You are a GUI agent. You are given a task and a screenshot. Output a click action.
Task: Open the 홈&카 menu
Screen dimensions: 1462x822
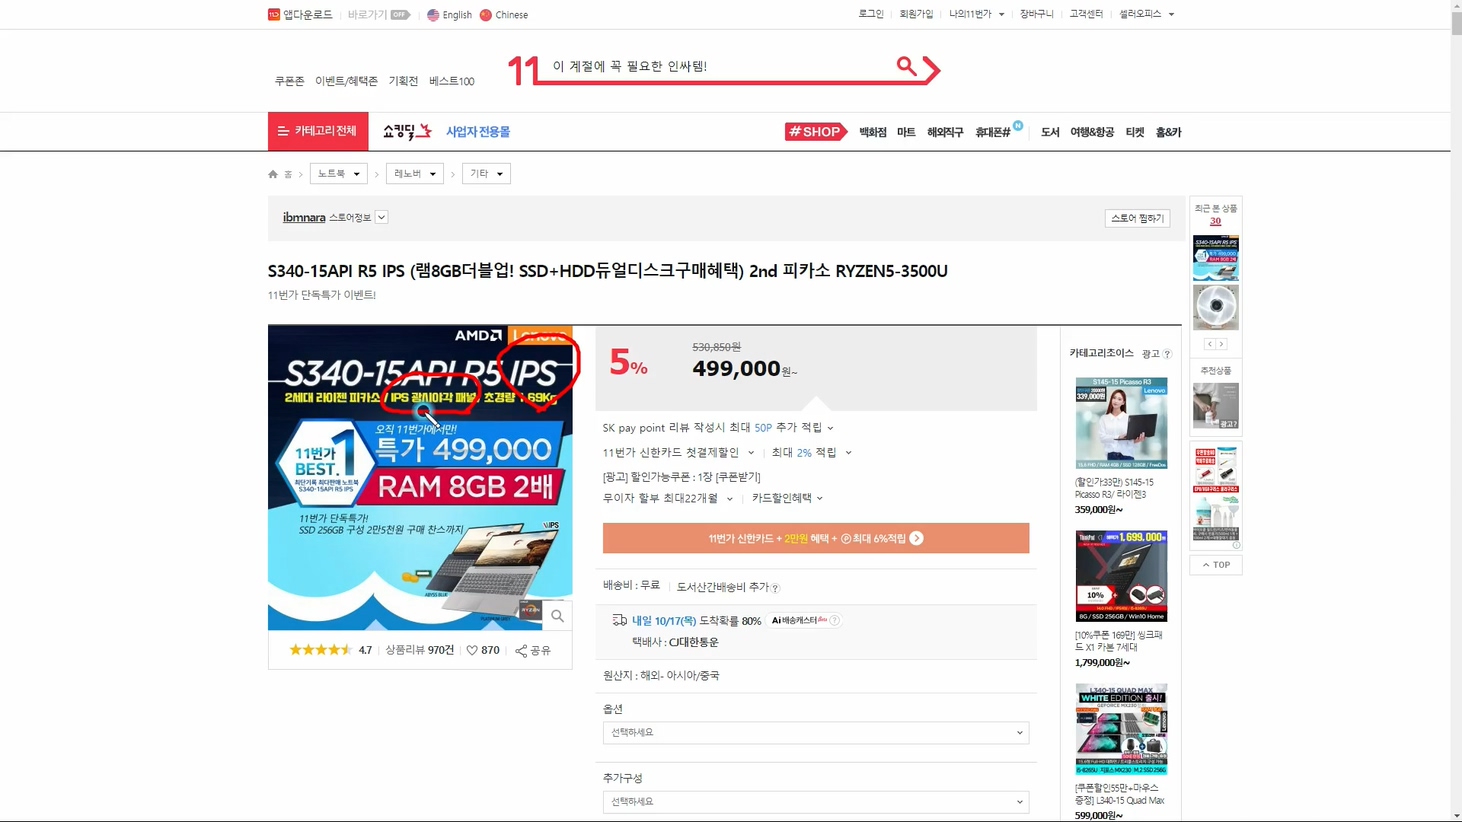pos(1168,132)
